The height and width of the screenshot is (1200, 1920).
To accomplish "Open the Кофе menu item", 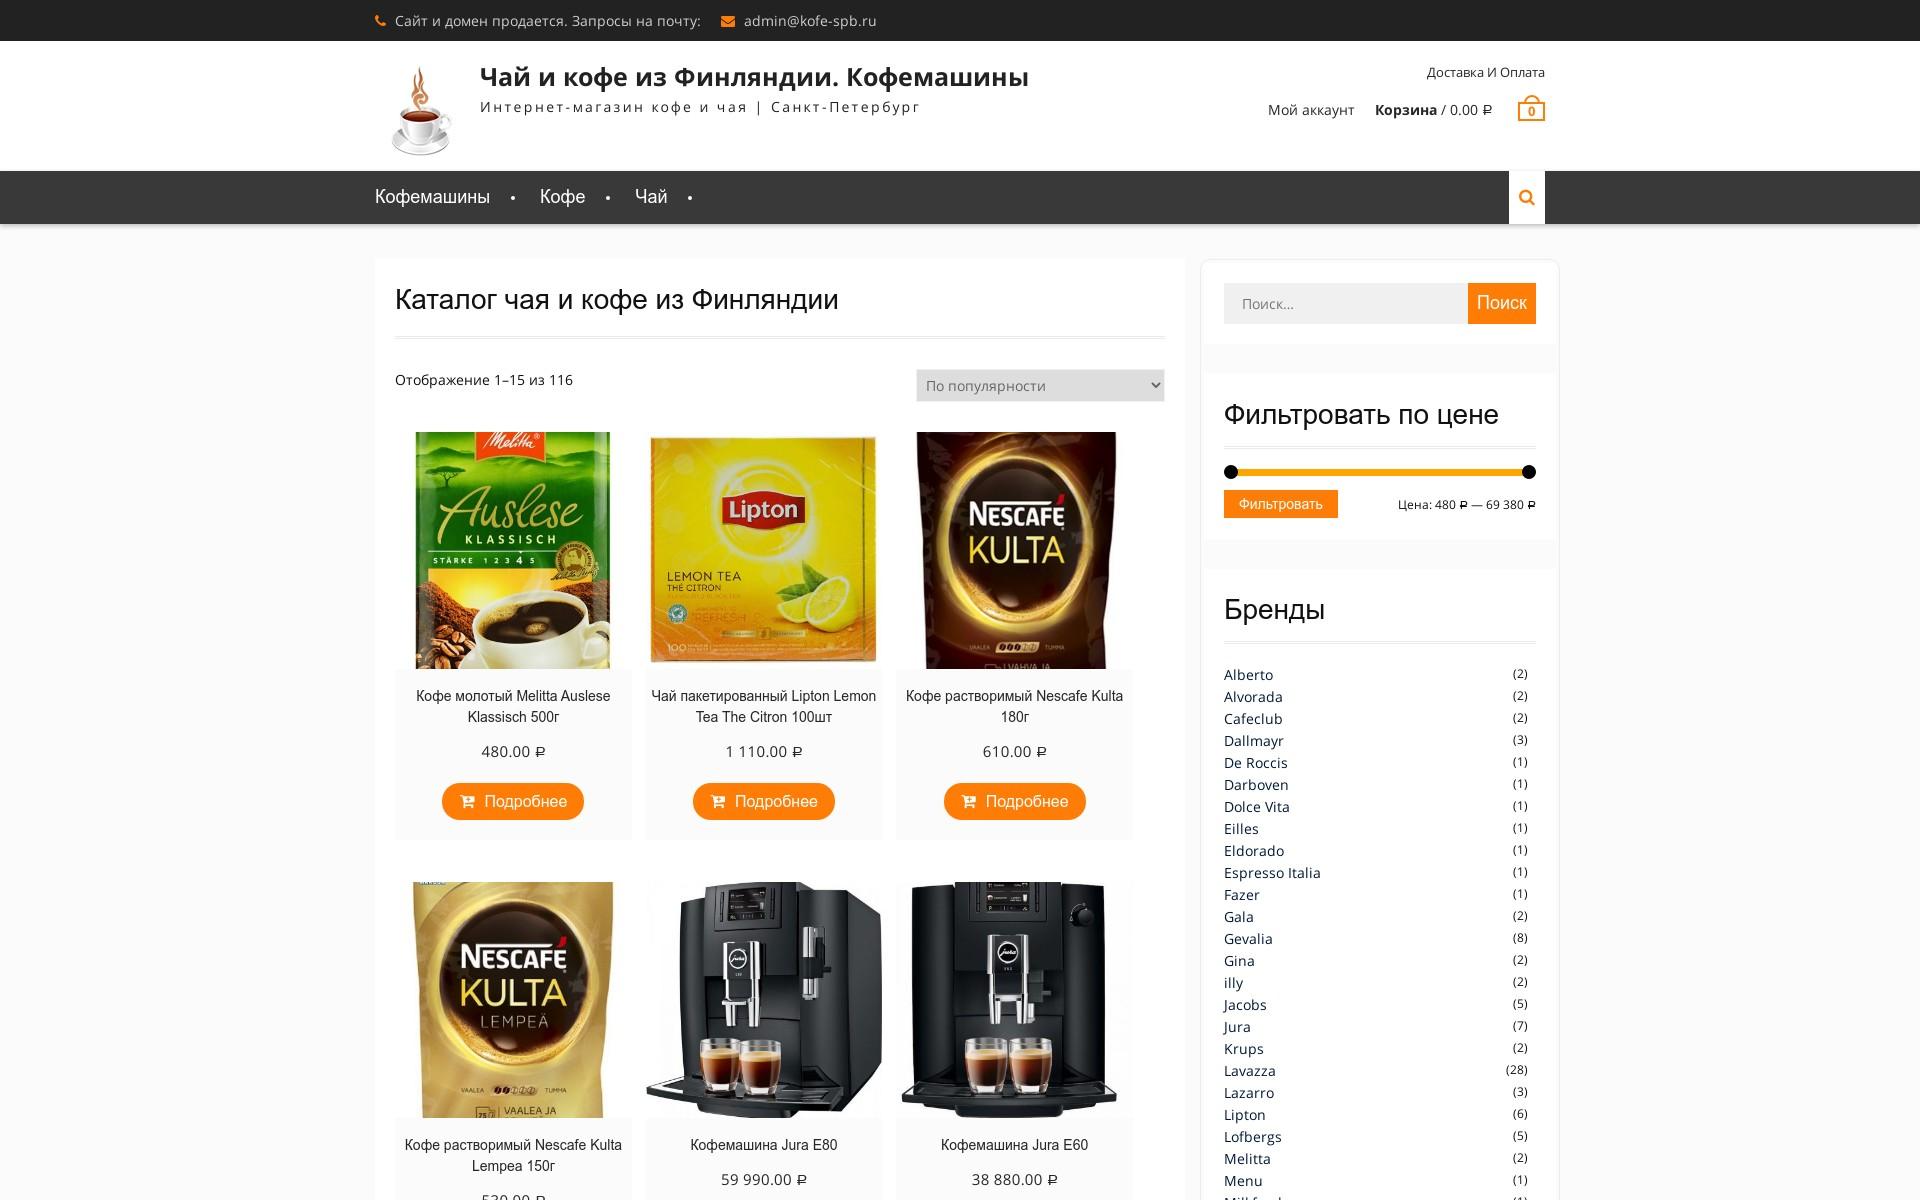I will pos(562,197).
